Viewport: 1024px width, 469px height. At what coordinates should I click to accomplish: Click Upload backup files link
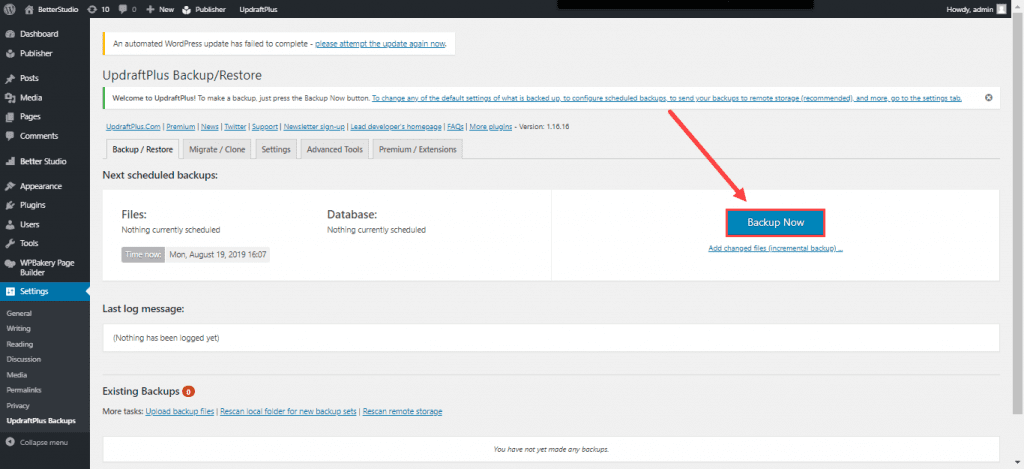point(180,412)
